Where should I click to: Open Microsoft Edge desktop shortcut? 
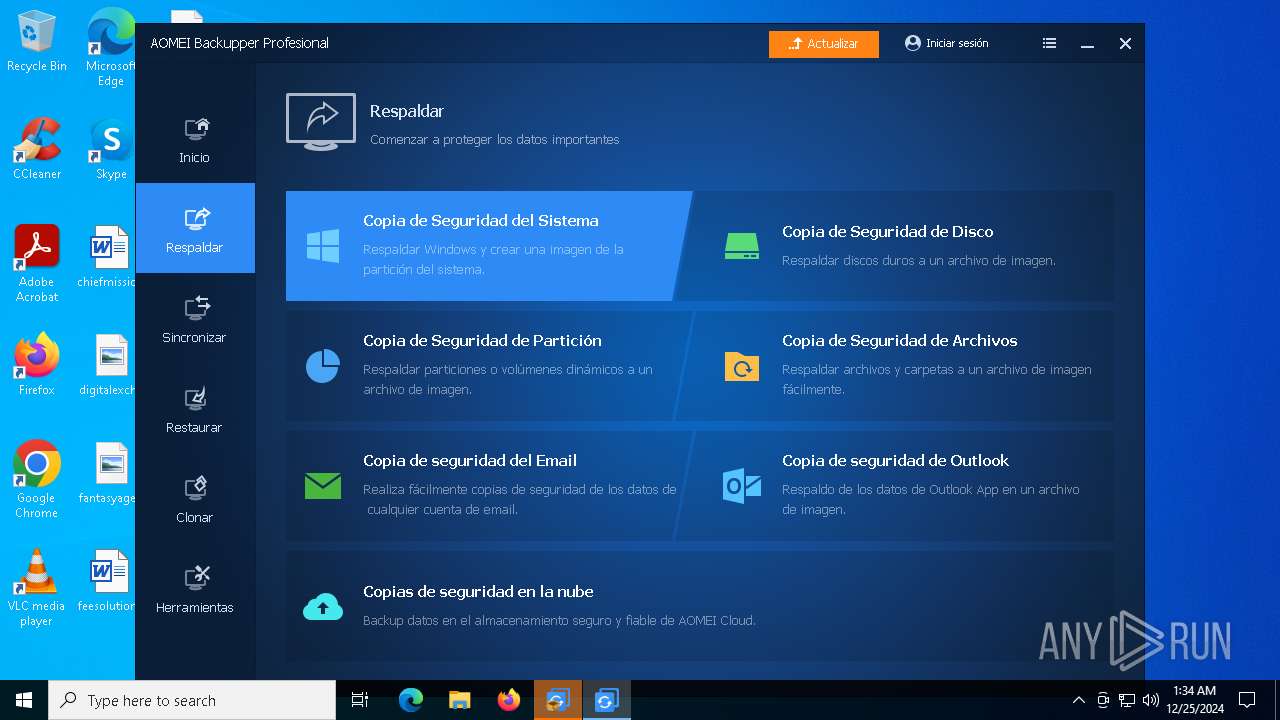111,48
